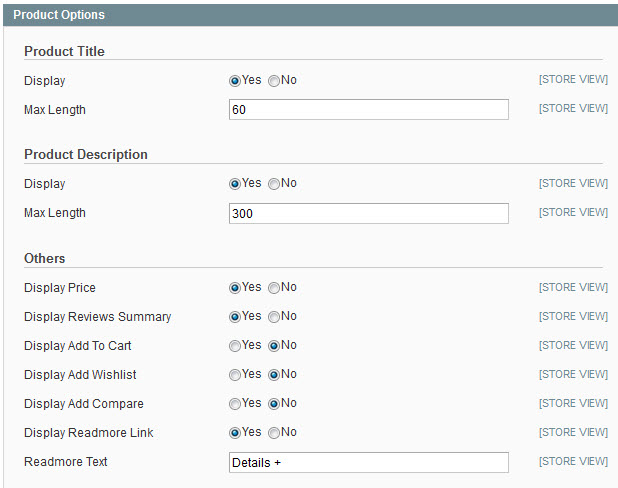Viewport: 618px width, 488px height.
Task: Select No for Product Title Display
Action: pyautogui.click(x=274, y=81)
